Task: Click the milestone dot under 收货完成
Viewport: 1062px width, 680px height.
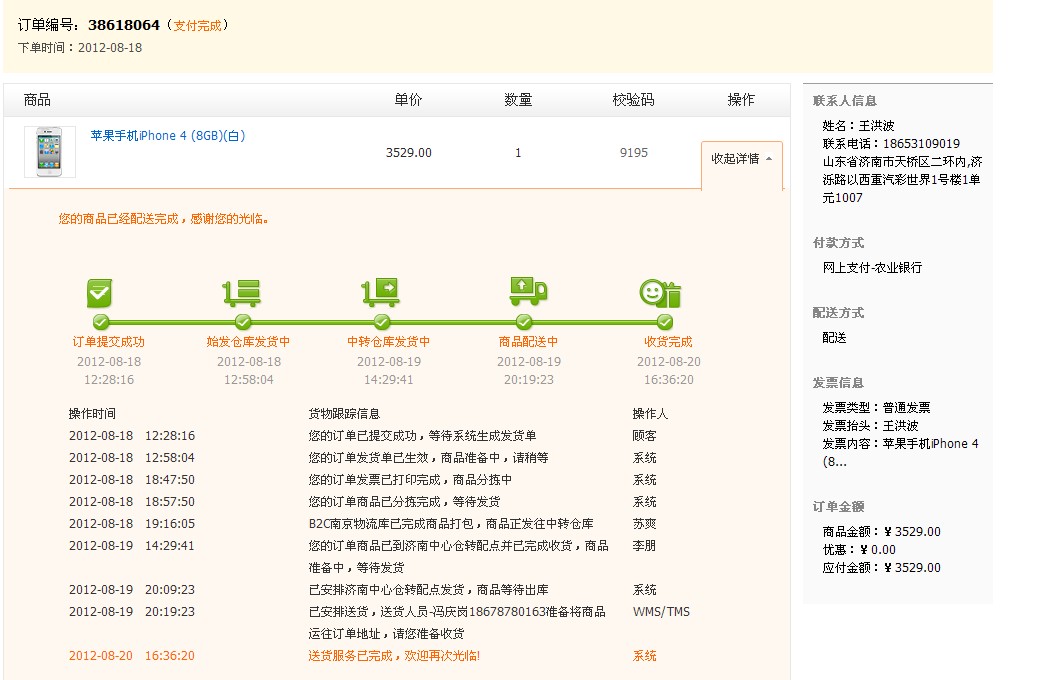Action: [x=665, y=323]
